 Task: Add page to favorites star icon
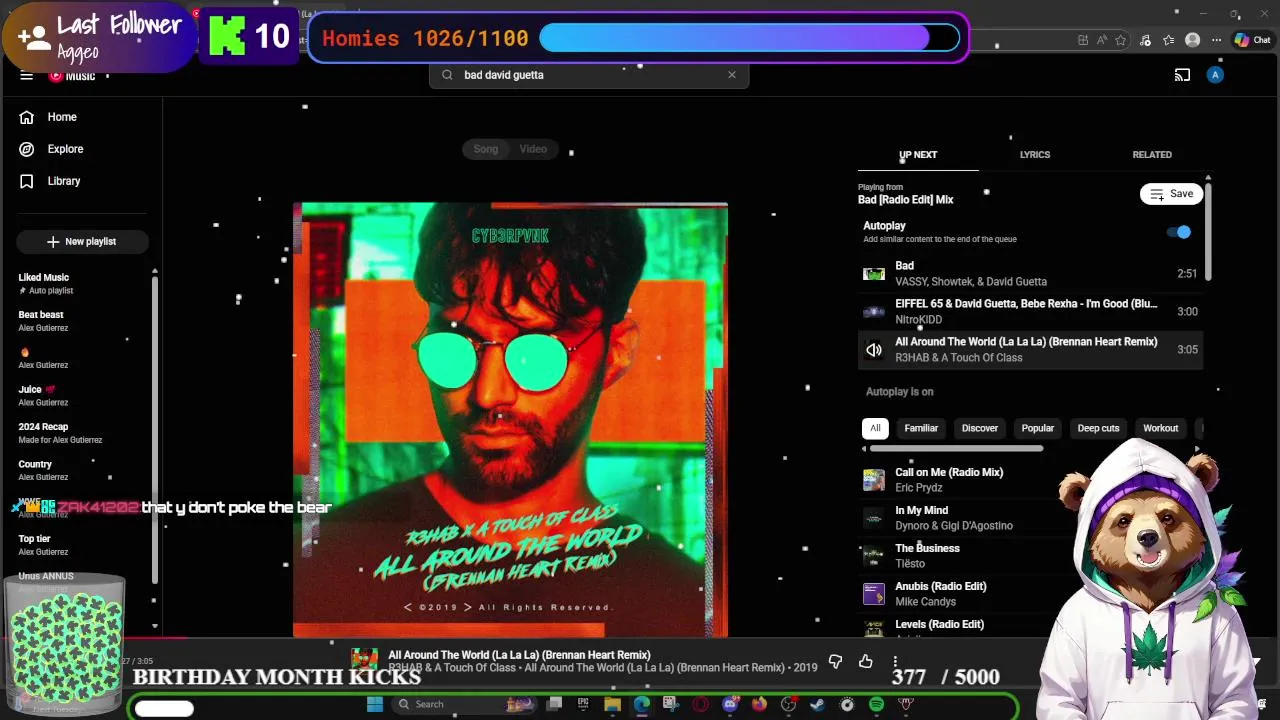coord(1120,40)
